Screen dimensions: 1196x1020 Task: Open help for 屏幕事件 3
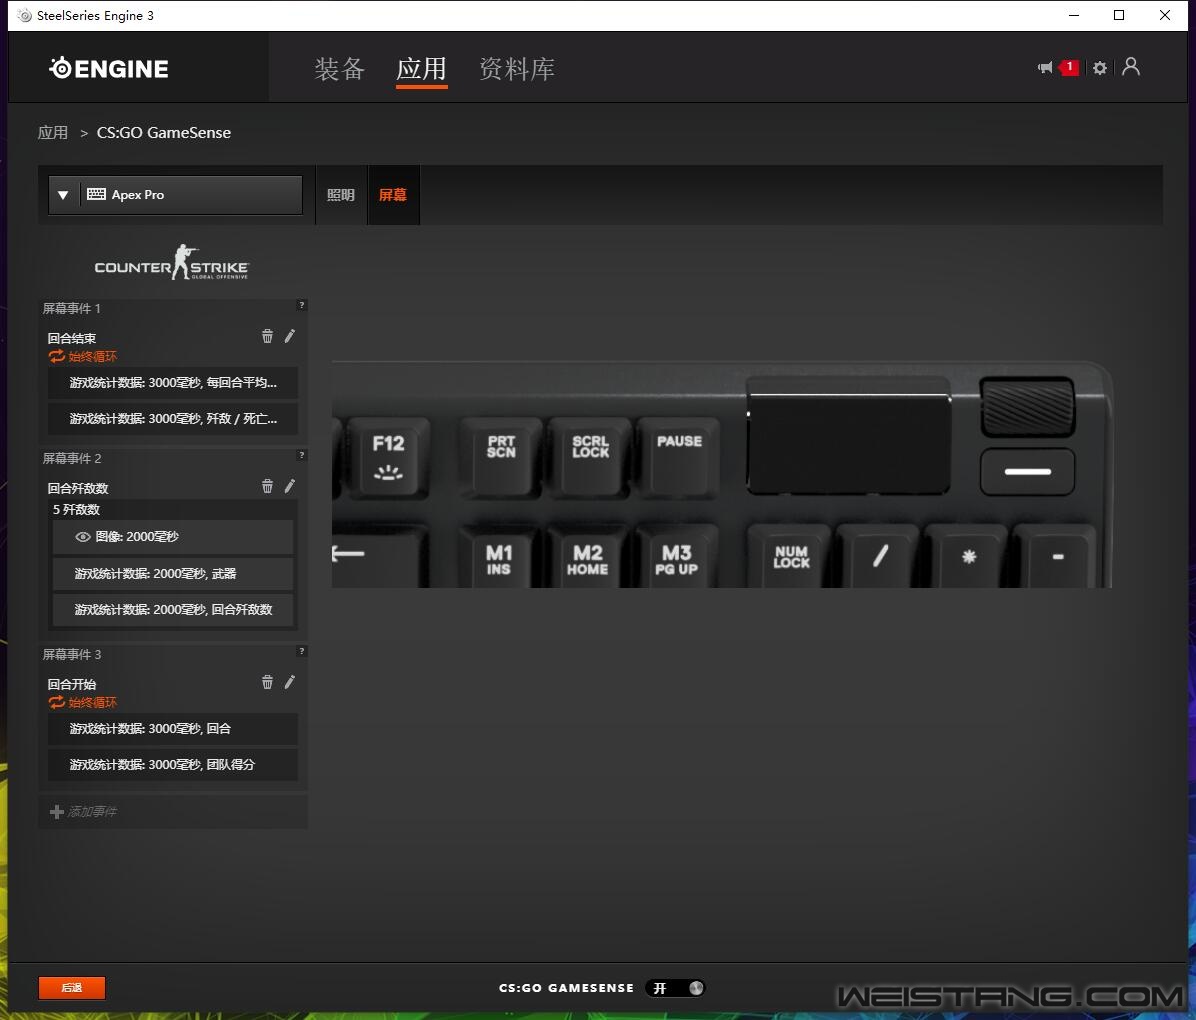point(302,652)
